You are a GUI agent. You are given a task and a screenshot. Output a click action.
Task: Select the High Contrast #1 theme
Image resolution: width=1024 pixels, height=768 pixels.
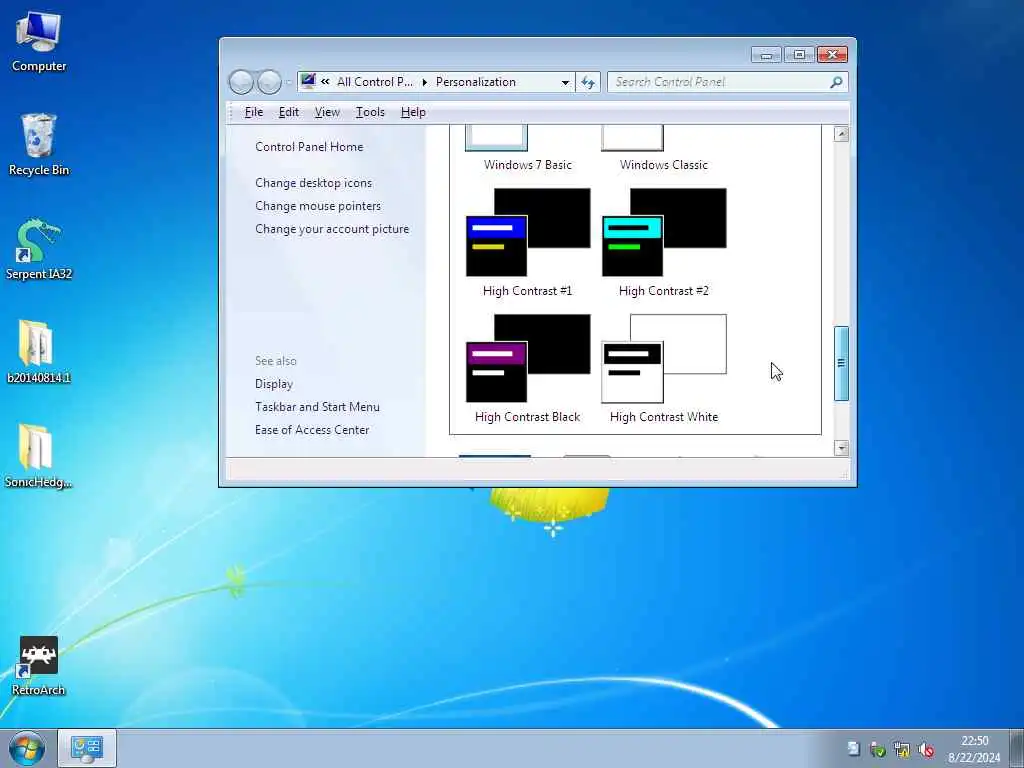click(x=528, y=243)
